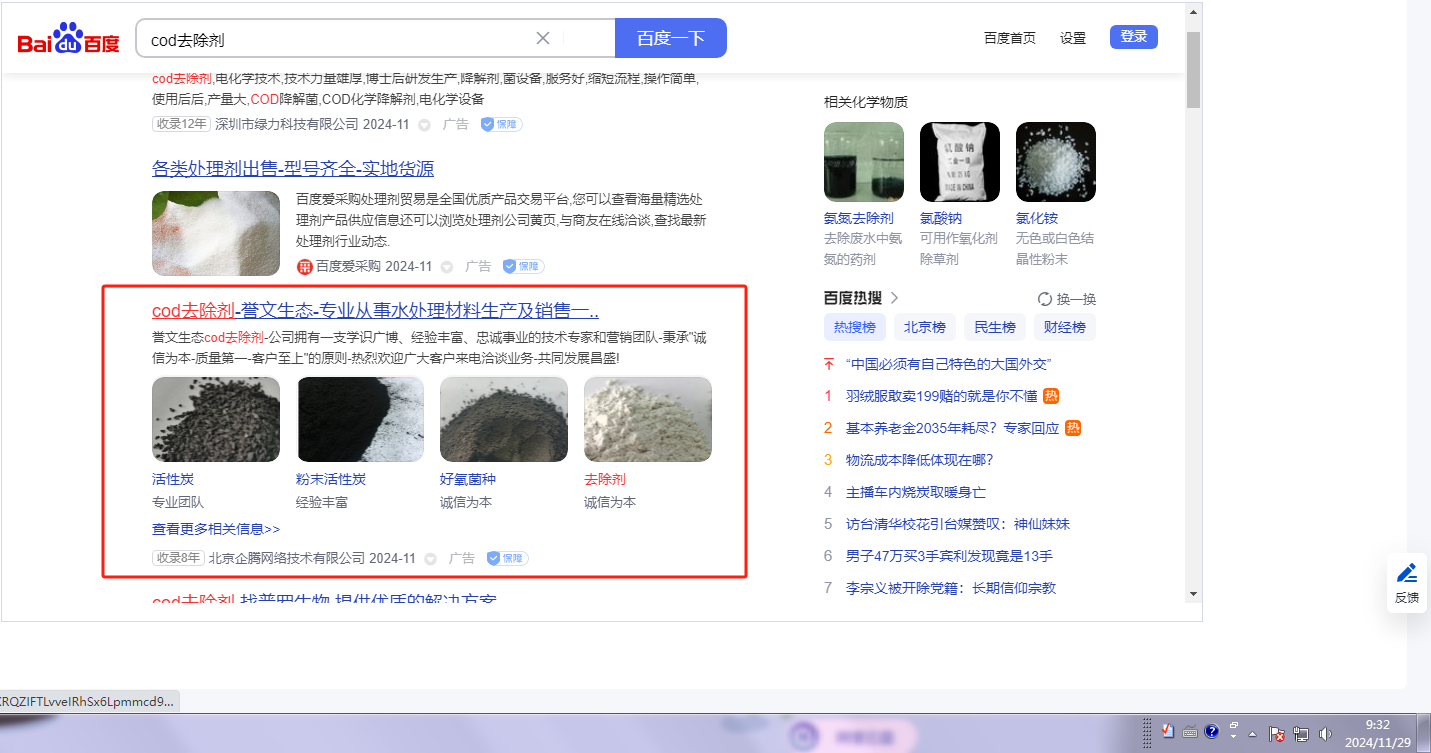Switch to the 北京榜 tab
Image resolution: width=1431 pixels, height=753 pixels.
pos(925,327)
